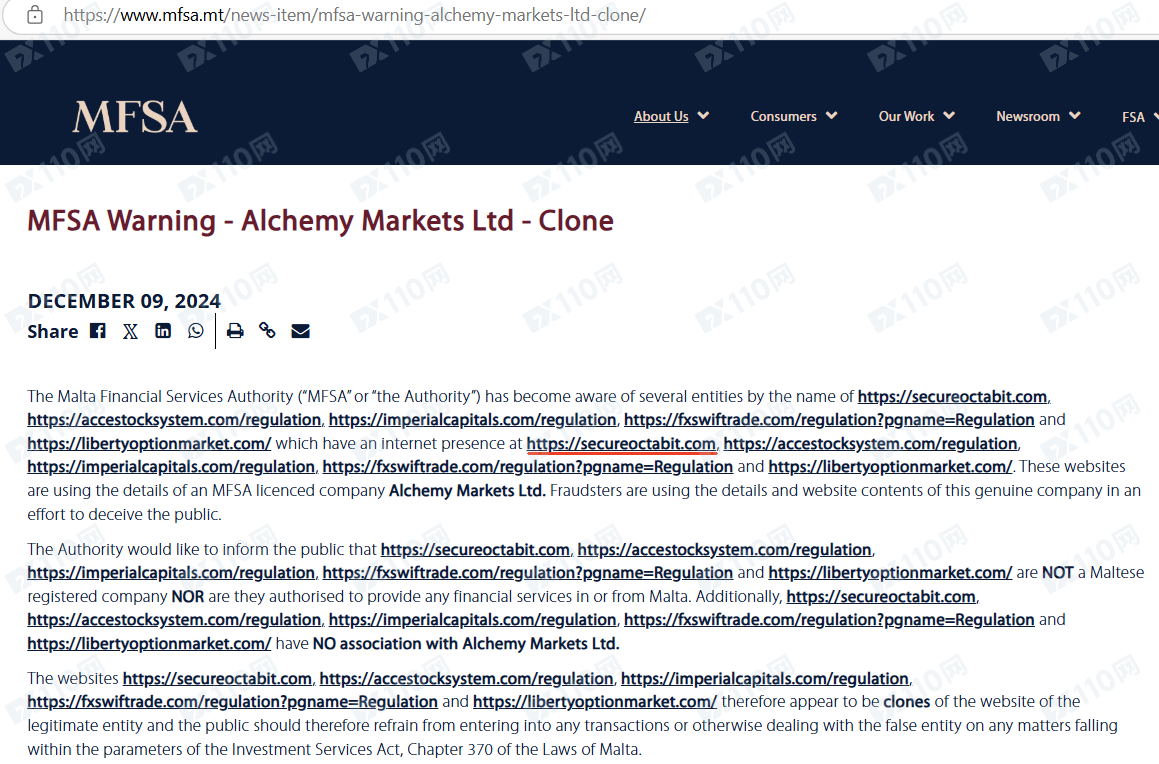Click the lock icon in address bar
1159x764 pixels.
(x=35, y=15)
